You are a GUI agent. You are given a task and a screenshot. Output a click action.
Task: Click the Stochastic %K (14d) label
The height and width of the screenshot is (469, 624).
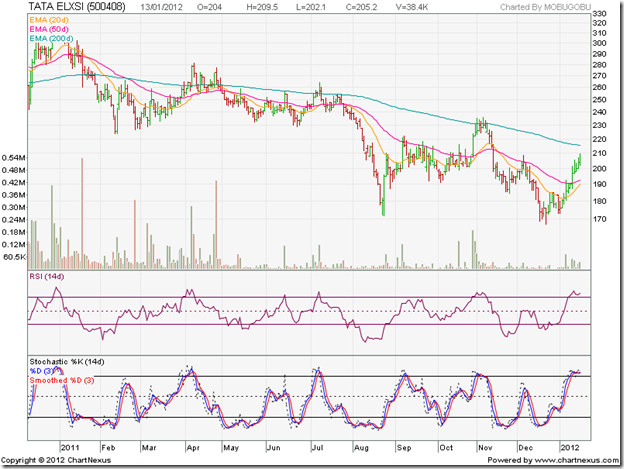[66, 359]
